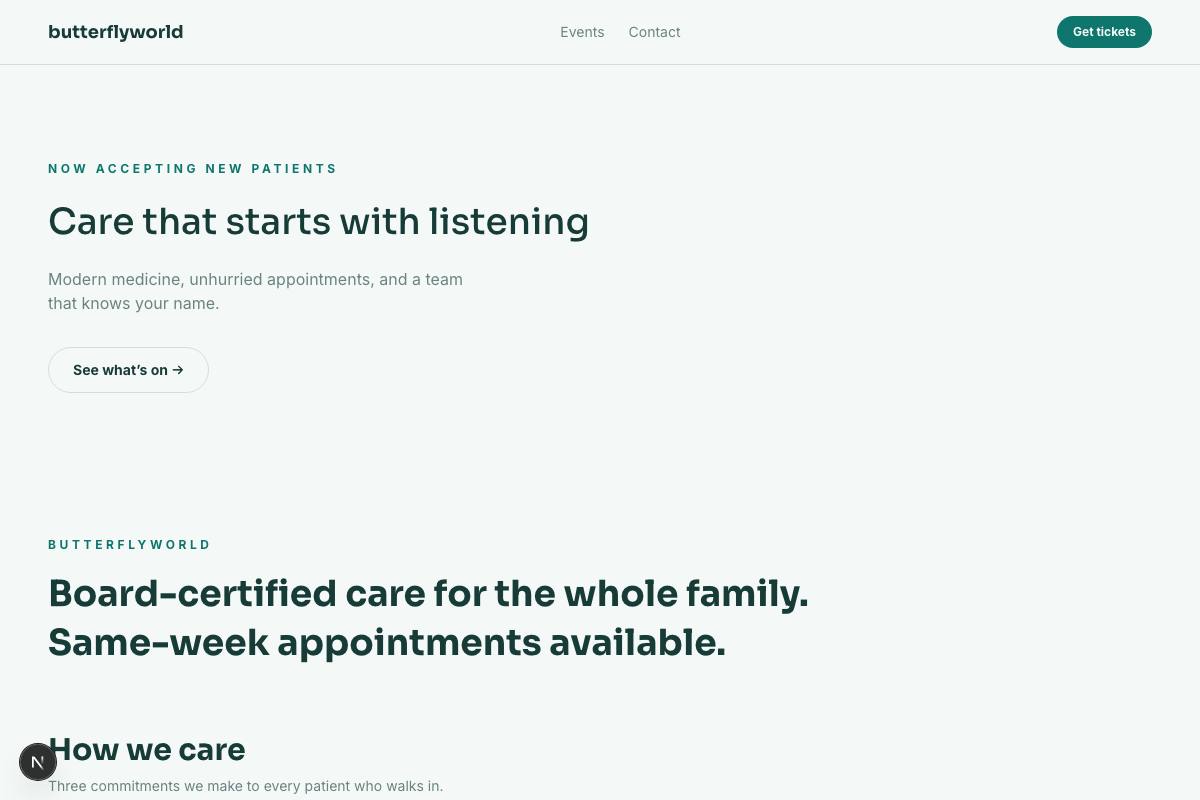The image size is (1200, 800).
Task: Click the How we care heading
Action: pyautogui.click(x=147, y=749)
